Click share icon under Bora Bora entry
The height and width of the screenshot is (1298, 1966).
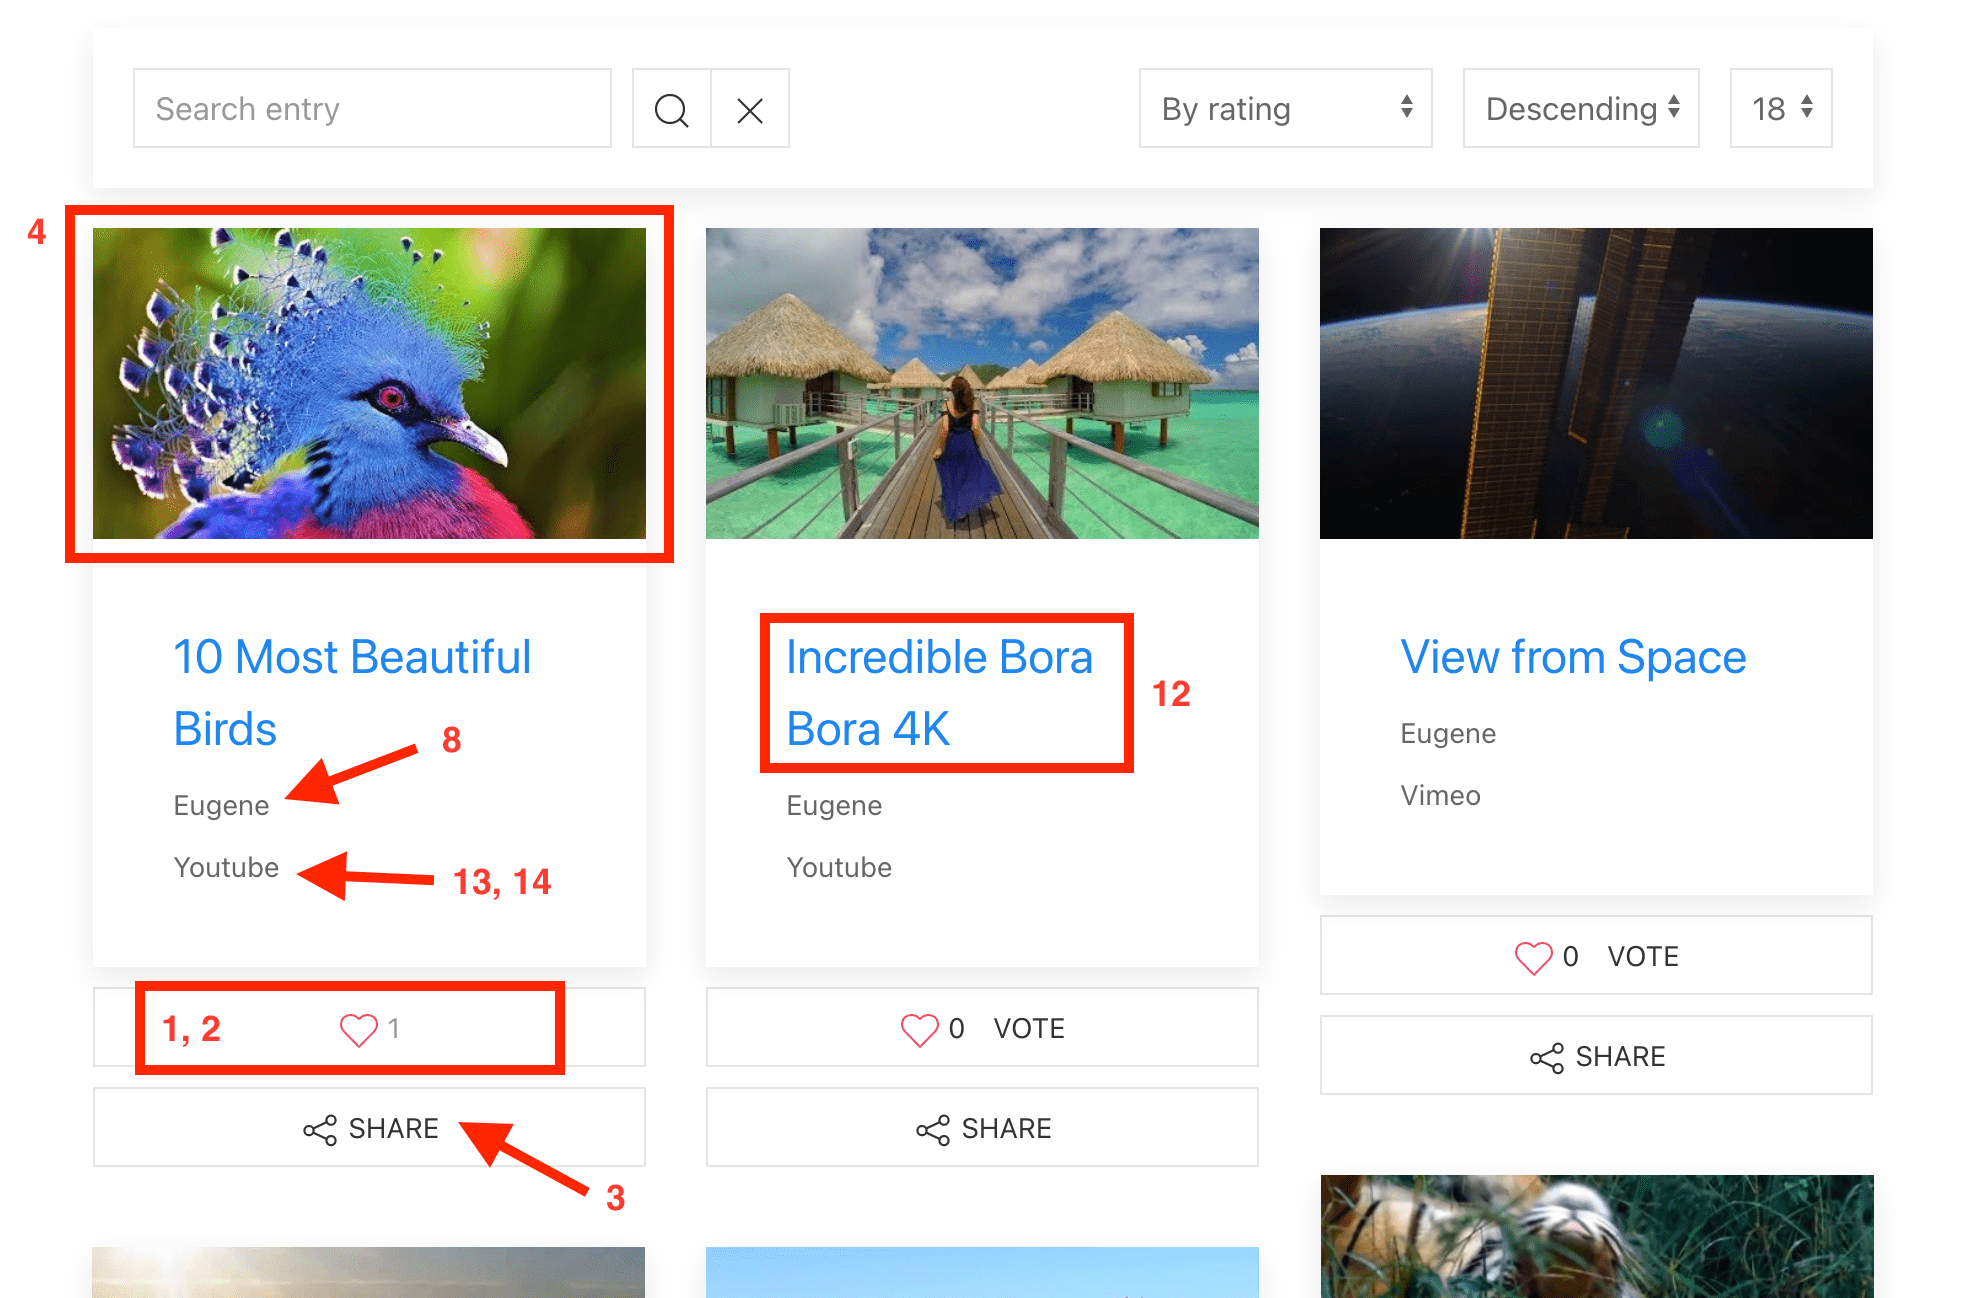932,1130
